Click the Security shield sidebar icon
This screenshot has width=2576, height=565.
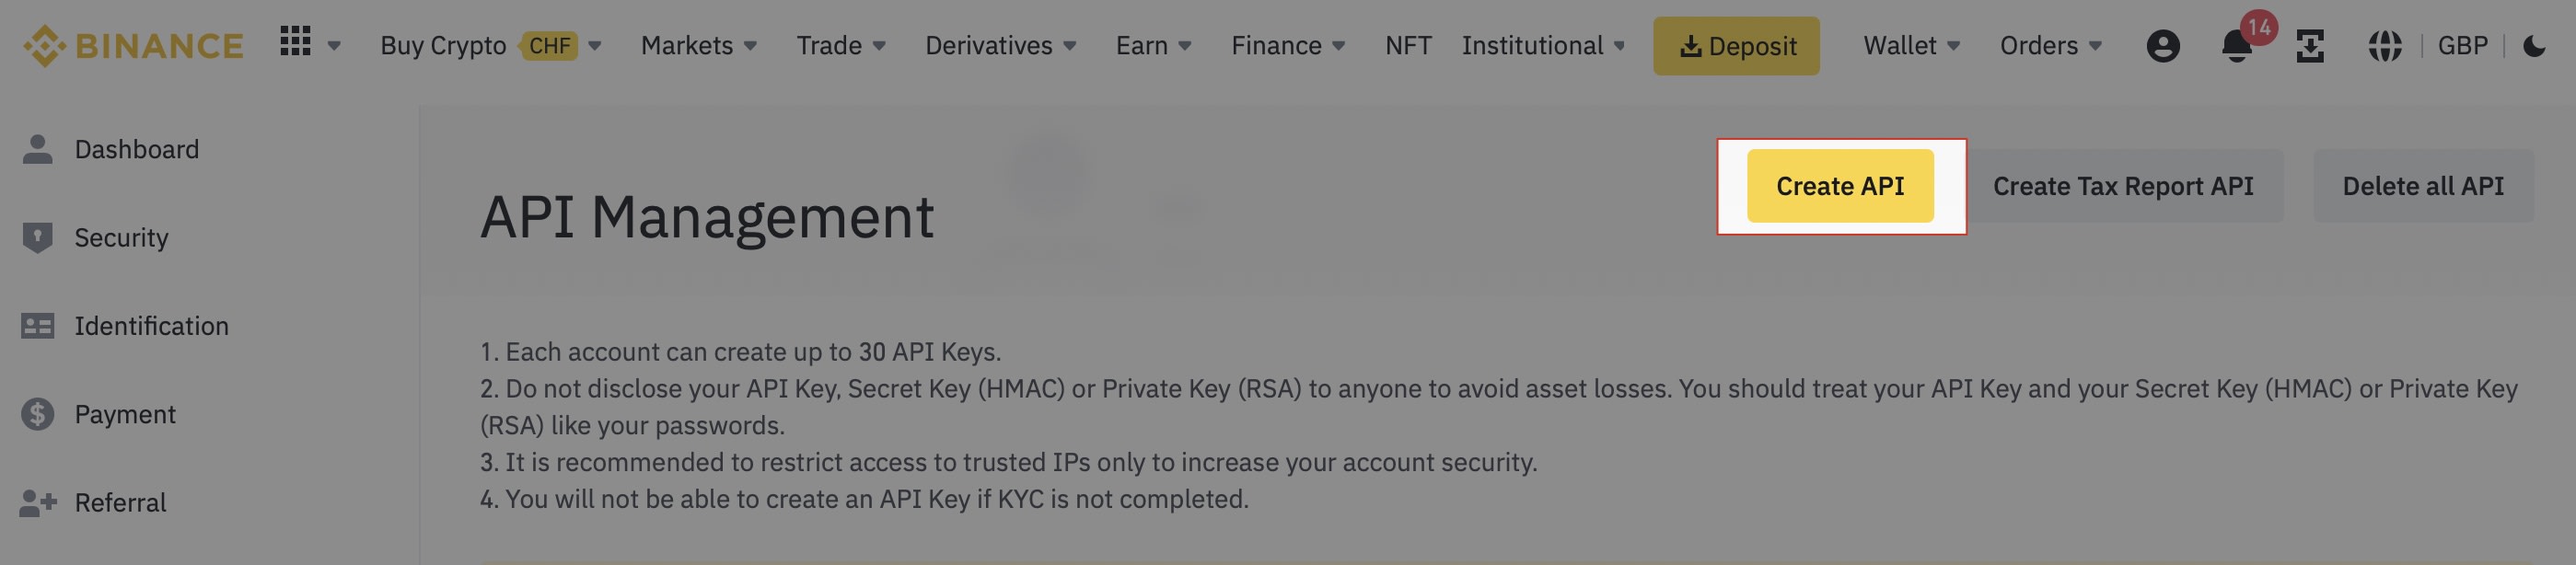point(37,238)
